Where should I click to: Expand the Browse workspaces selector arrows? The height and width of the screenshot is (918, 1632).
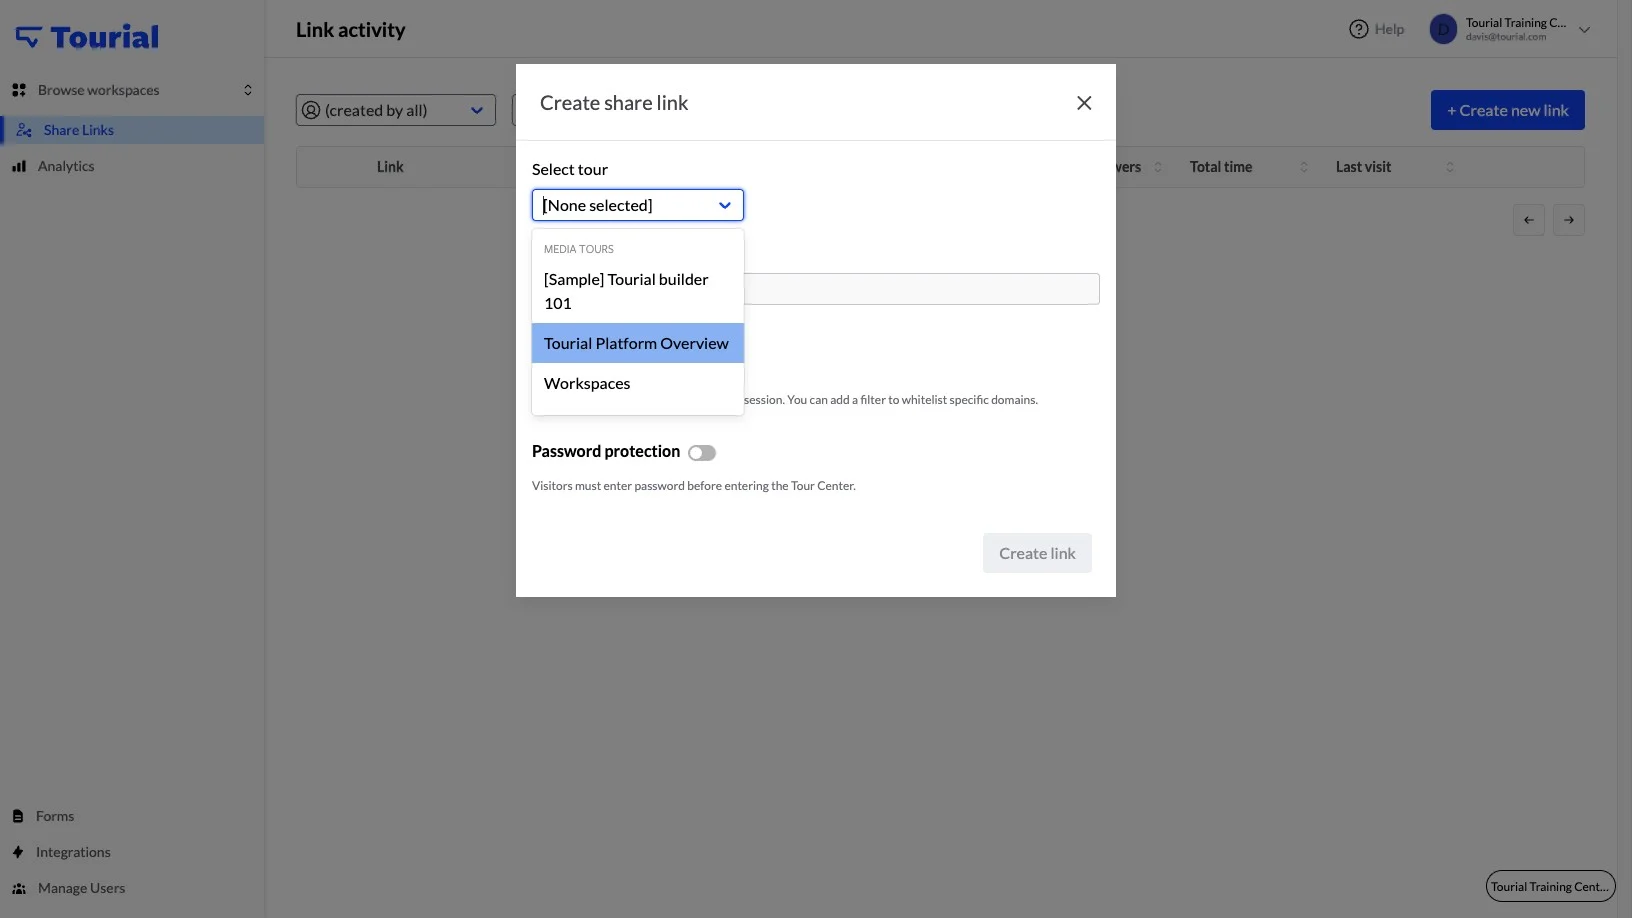pyautogui.click(x=248, y=90)
